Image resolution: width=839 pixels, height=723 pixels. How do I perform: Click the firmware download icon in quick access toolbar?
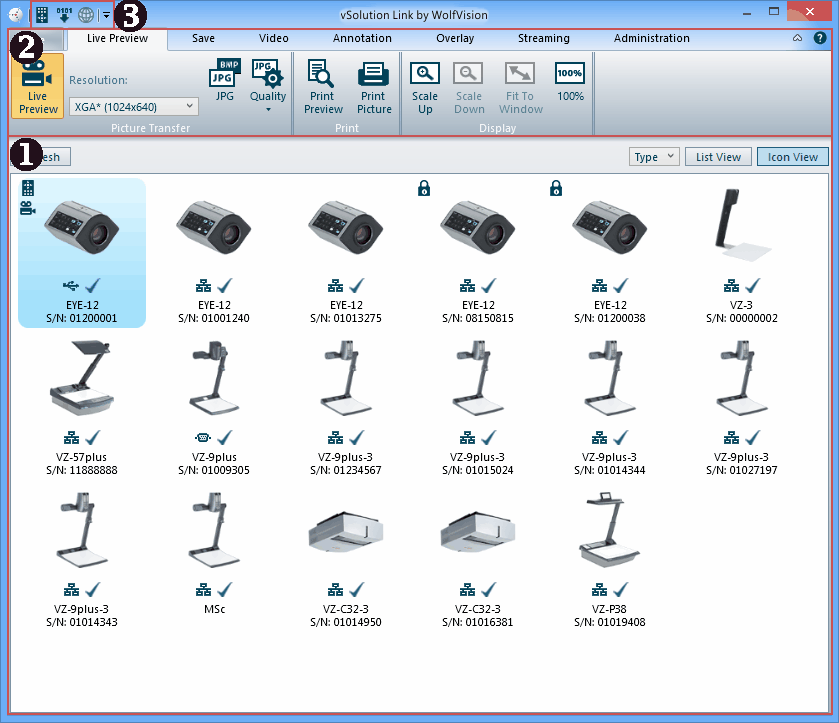[64, 14]
